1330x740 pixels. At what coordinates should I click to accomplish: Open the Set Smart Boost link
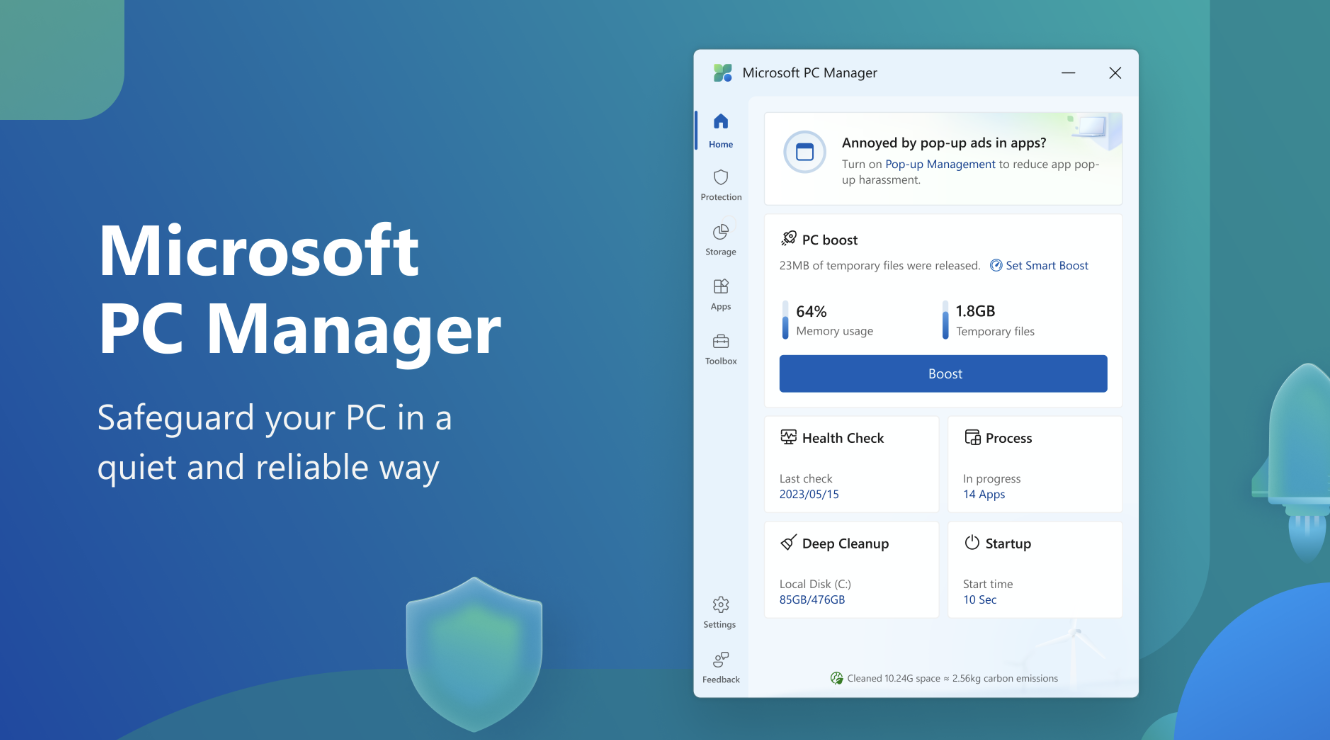[x=1039, y=266]
